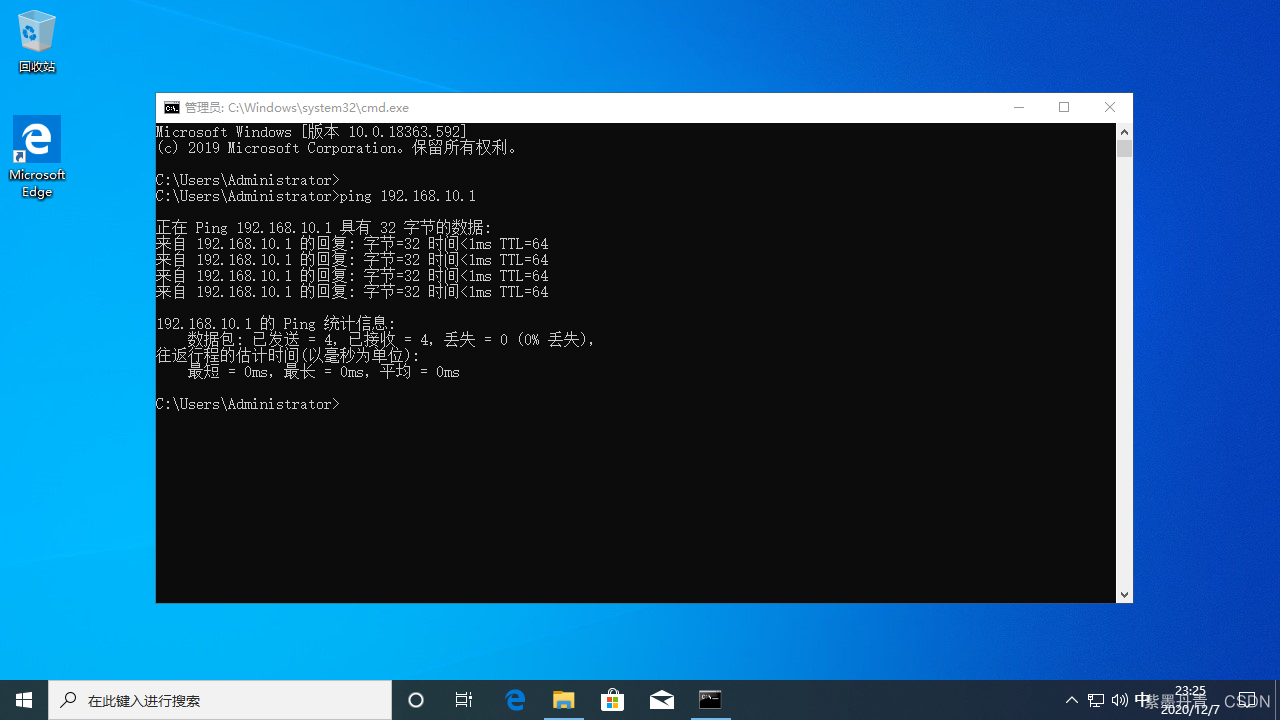Select the cmd icon on the taskbar
1280x720 pixels.
tap(710, 700)
